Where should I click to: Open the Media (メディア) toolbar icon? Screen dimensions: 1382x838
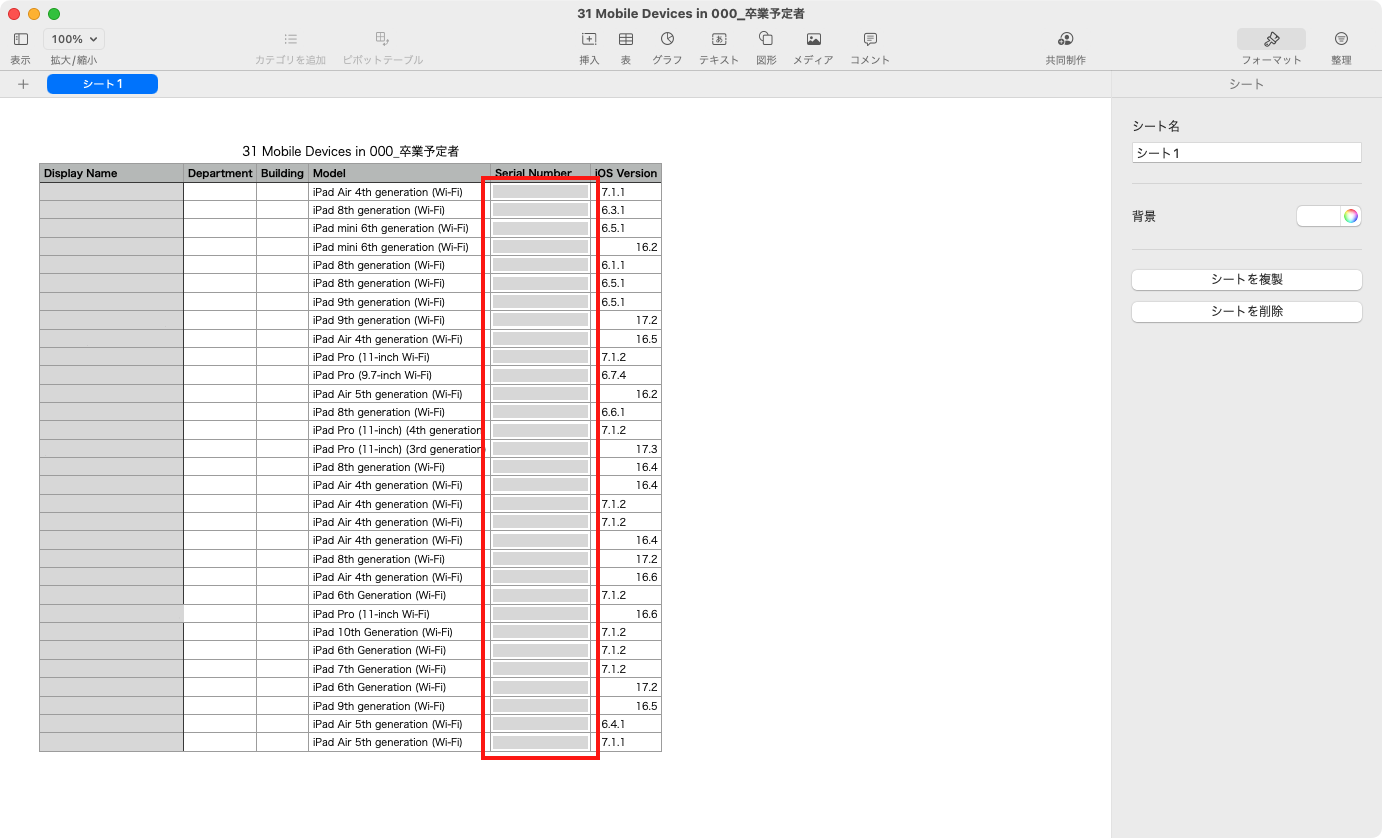[813, 39]
